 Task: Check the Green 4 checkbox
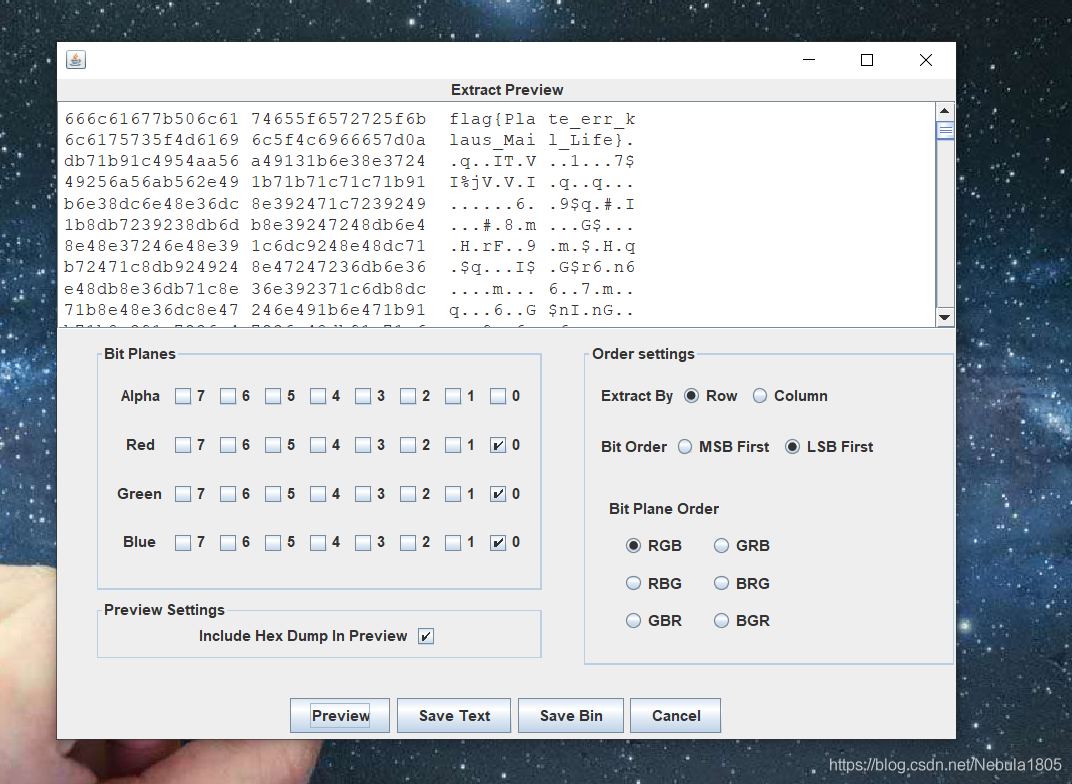[318, 494]
